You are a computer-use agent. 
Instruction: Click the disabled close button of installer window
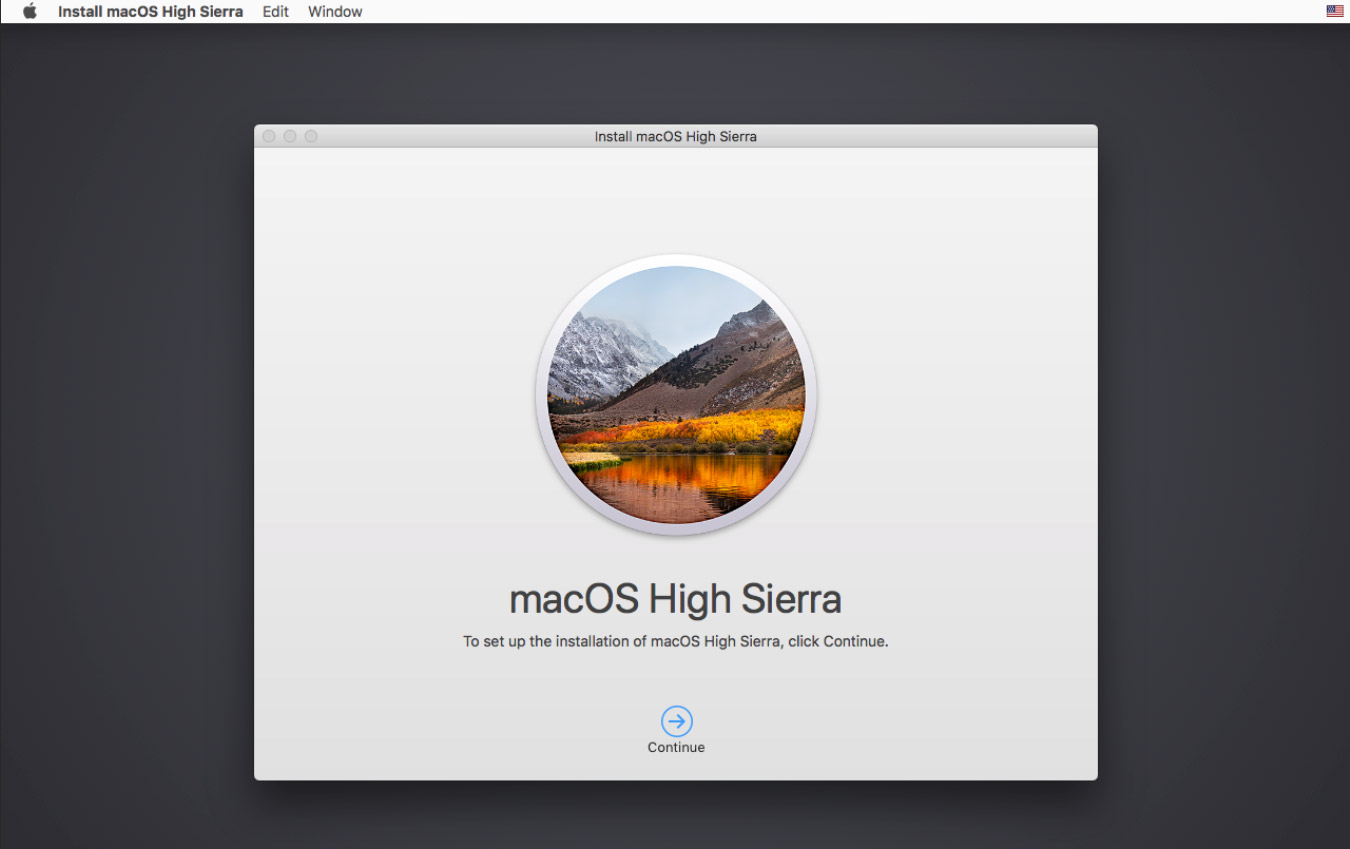268,136
